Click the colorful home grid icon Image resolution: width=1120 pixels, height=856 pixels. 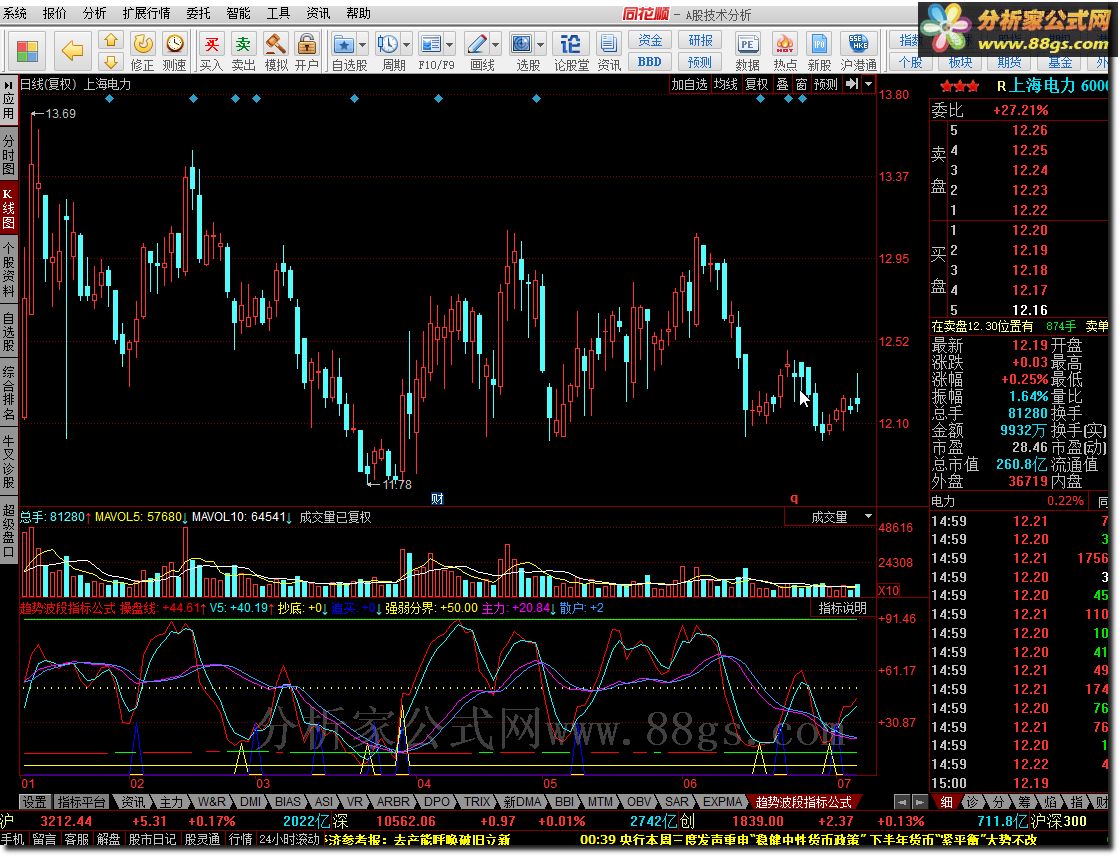coord(26,51)
